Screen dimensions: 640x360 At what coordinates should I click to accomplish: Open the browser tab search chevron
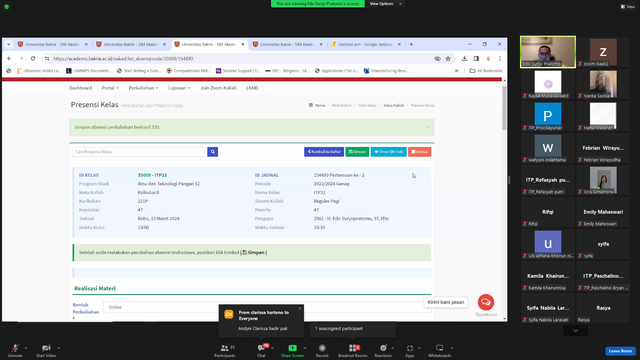point(9,44)
